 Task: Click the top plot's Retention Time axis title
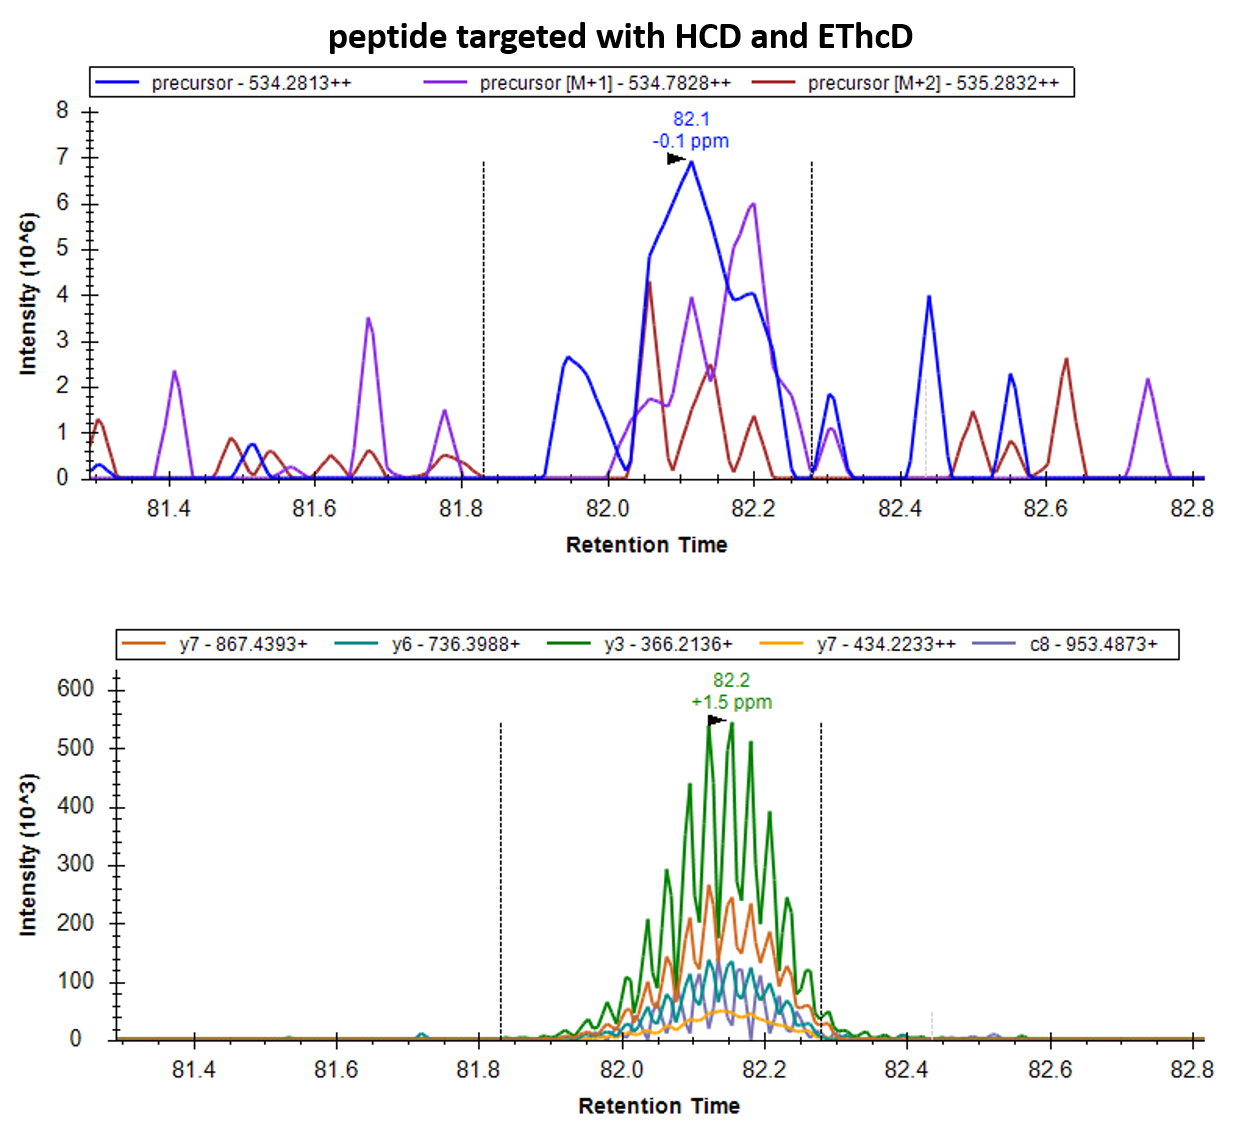(646, 545)
